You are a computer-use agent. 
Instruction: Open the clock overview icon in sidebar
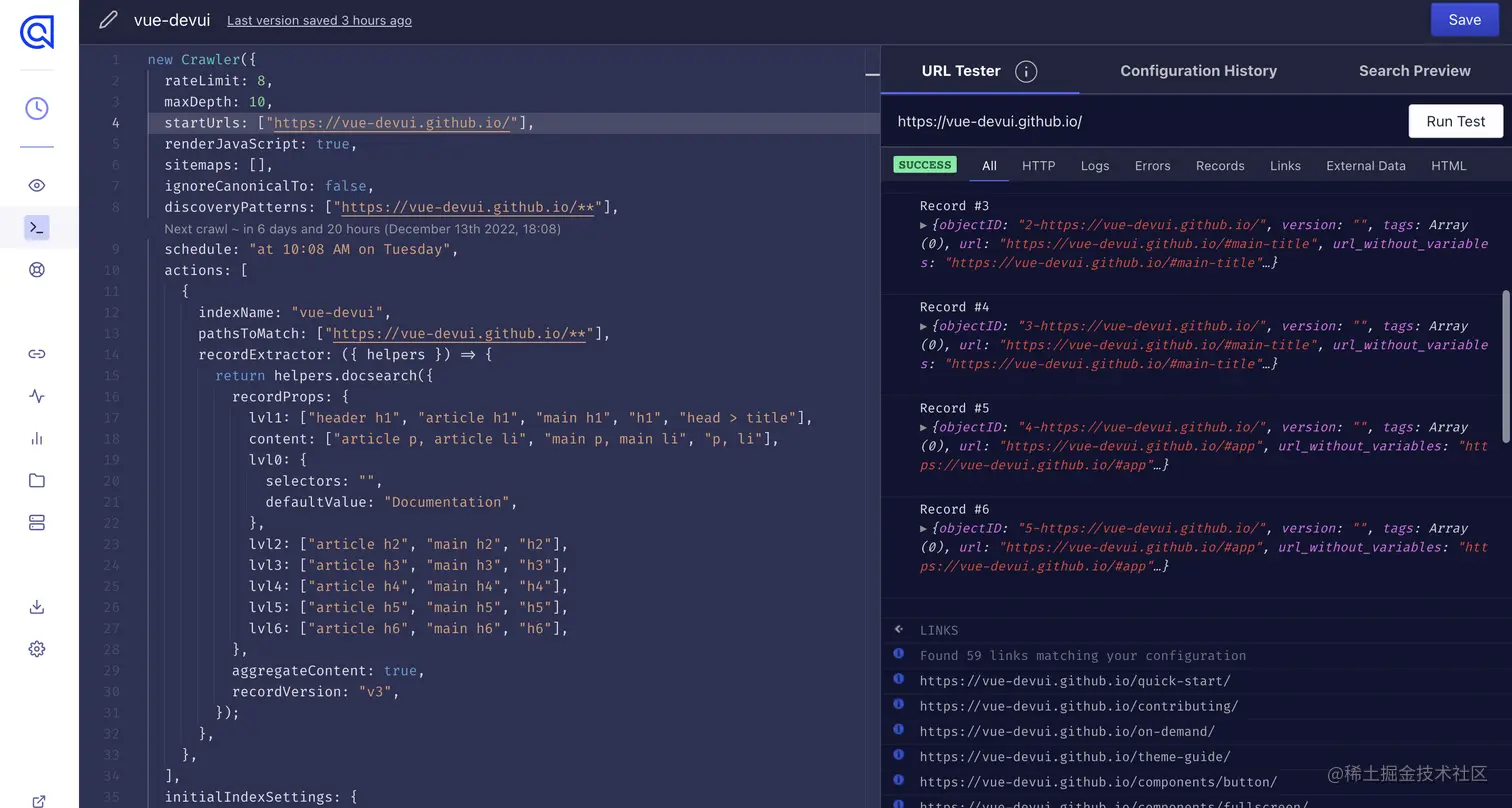pyautogui.click(x=37, y=108)
